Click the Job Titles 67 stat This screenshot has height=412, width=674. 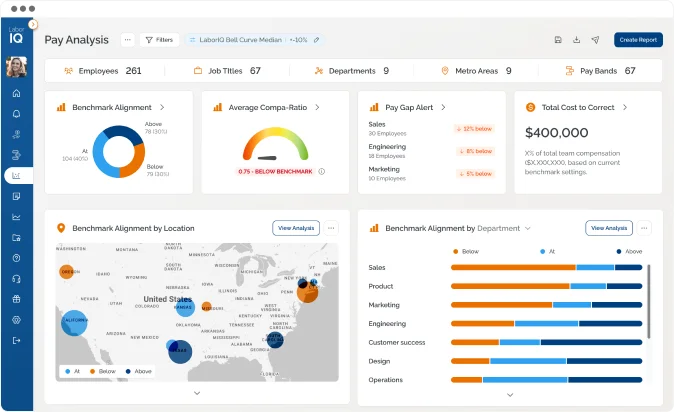227,71
